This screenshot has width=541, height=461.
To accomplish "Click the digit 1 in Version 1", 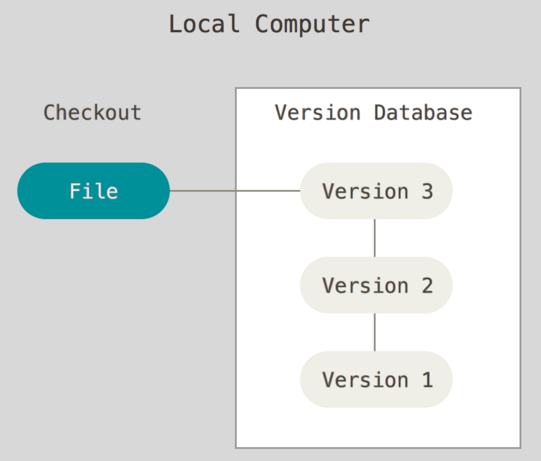I will point(427,380).
